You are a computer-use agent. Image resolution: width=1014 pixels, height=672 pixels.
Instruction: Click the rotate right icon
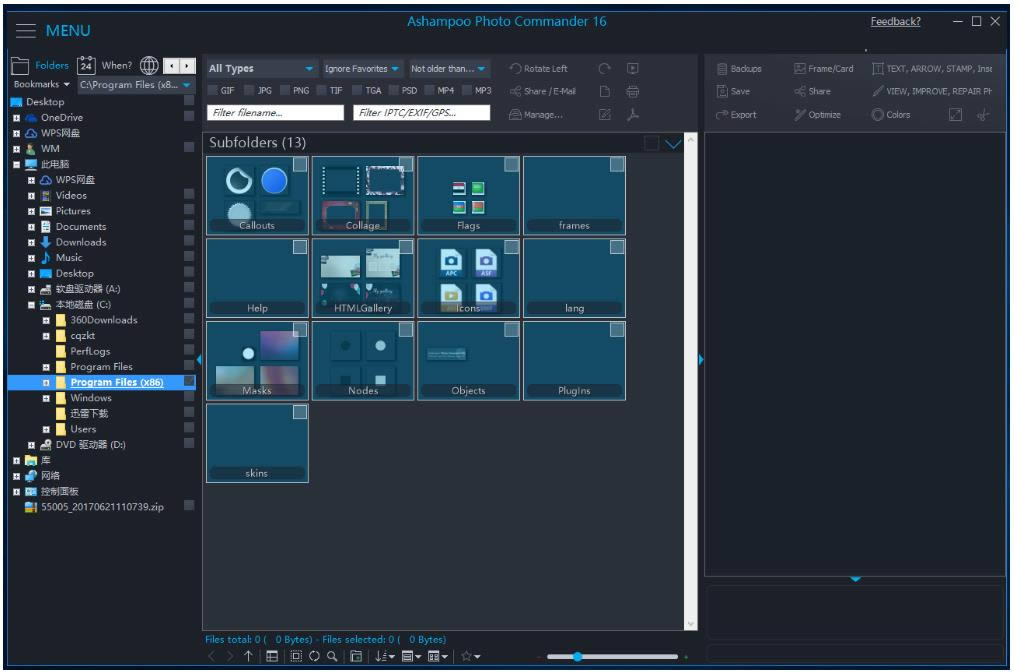click(605, 69)
